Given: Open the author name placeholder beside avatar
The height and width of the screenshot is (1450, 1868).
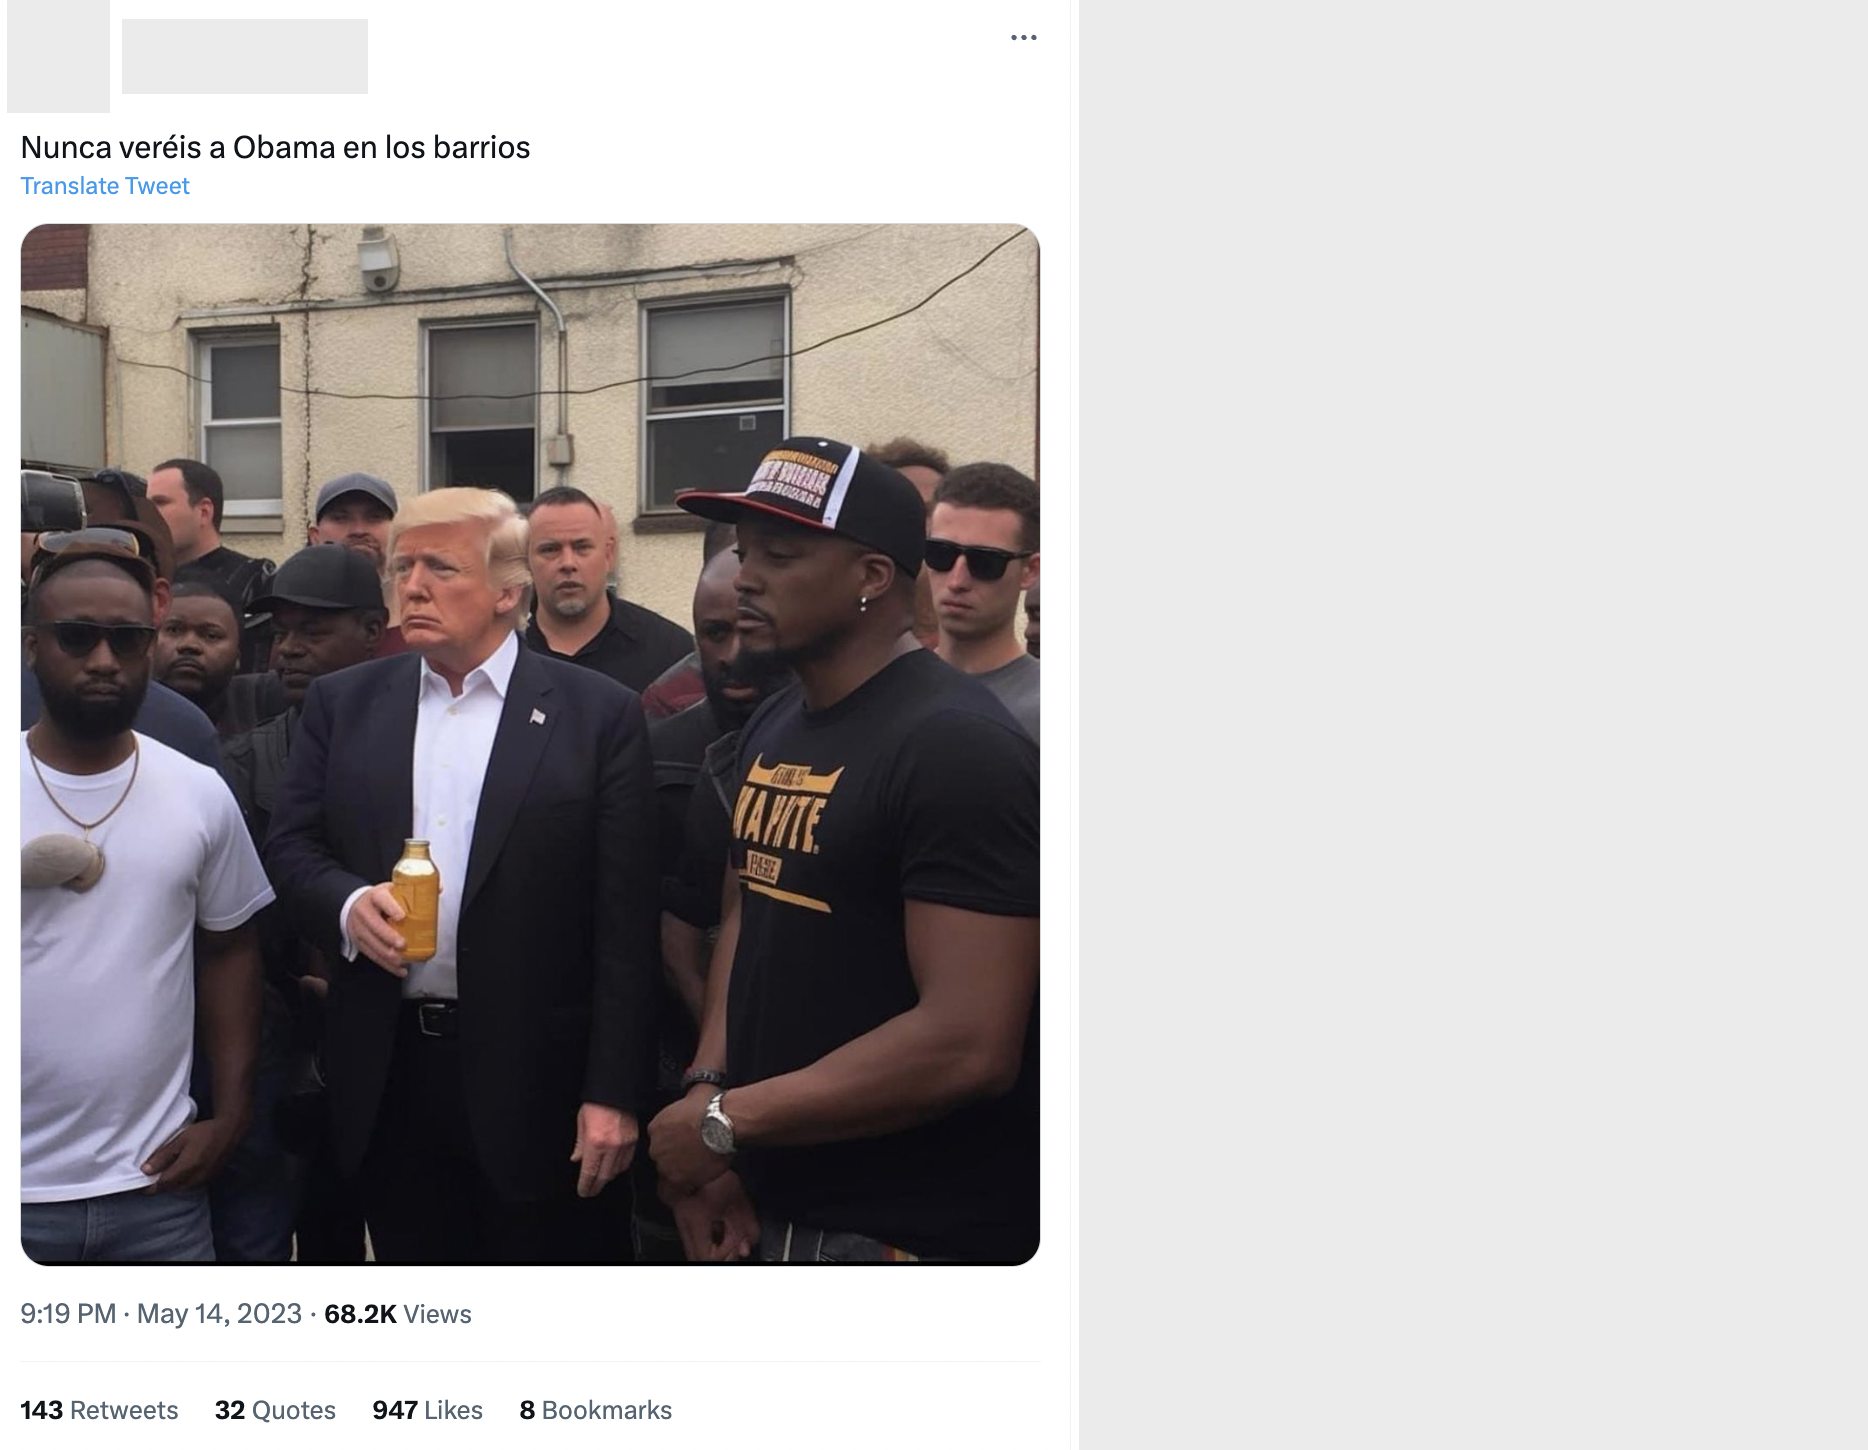Looking at the screenshot, I should point(245,56).
